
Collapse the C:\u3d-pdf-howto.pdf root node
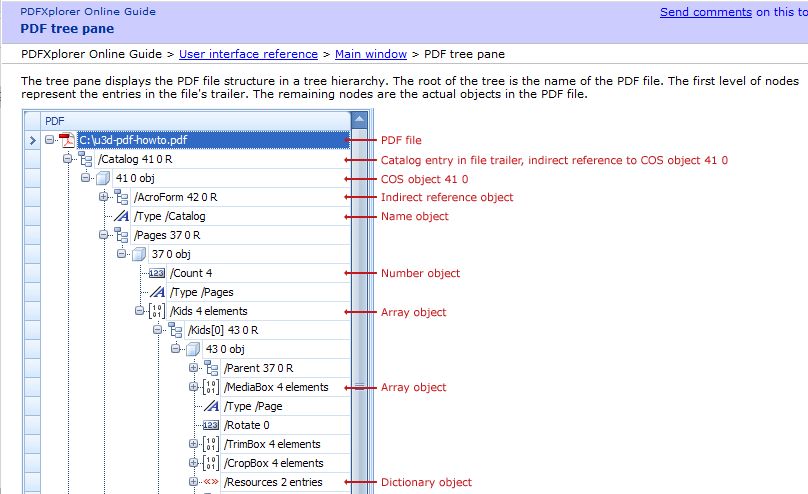point(49,140)
